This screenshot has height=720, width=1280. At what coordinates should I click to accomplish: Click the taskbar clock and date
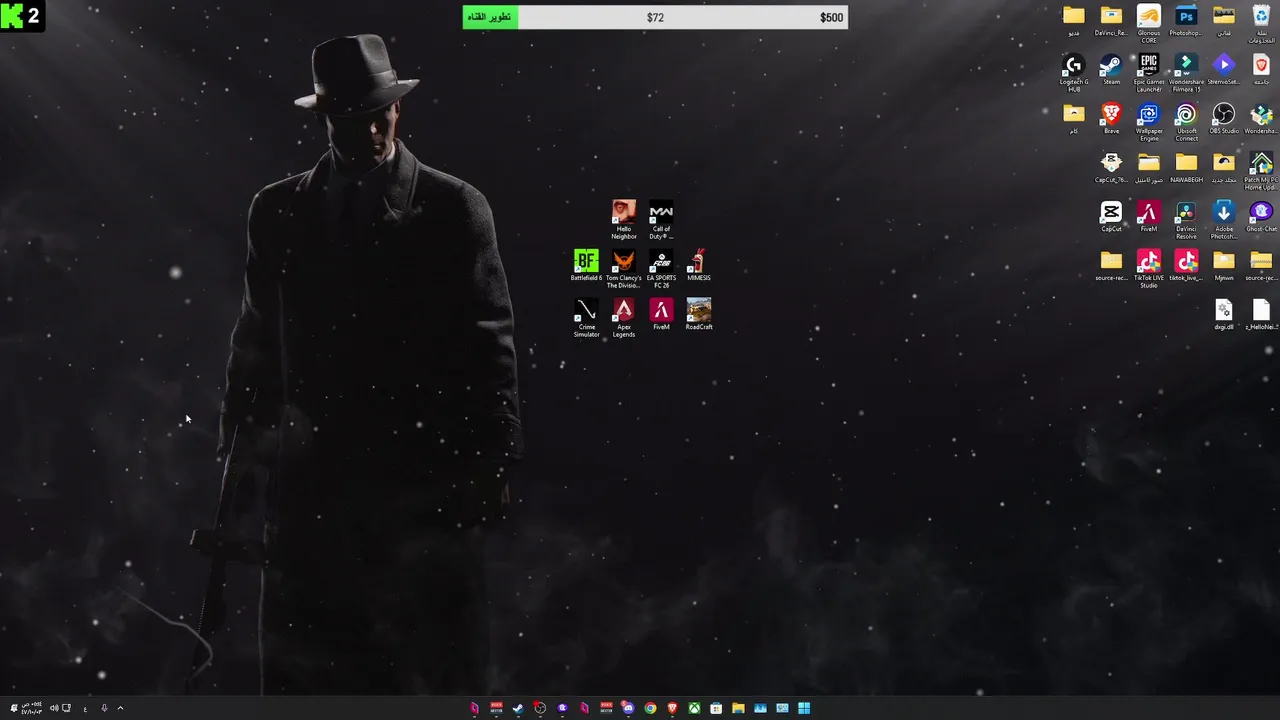tap(31, 708)
